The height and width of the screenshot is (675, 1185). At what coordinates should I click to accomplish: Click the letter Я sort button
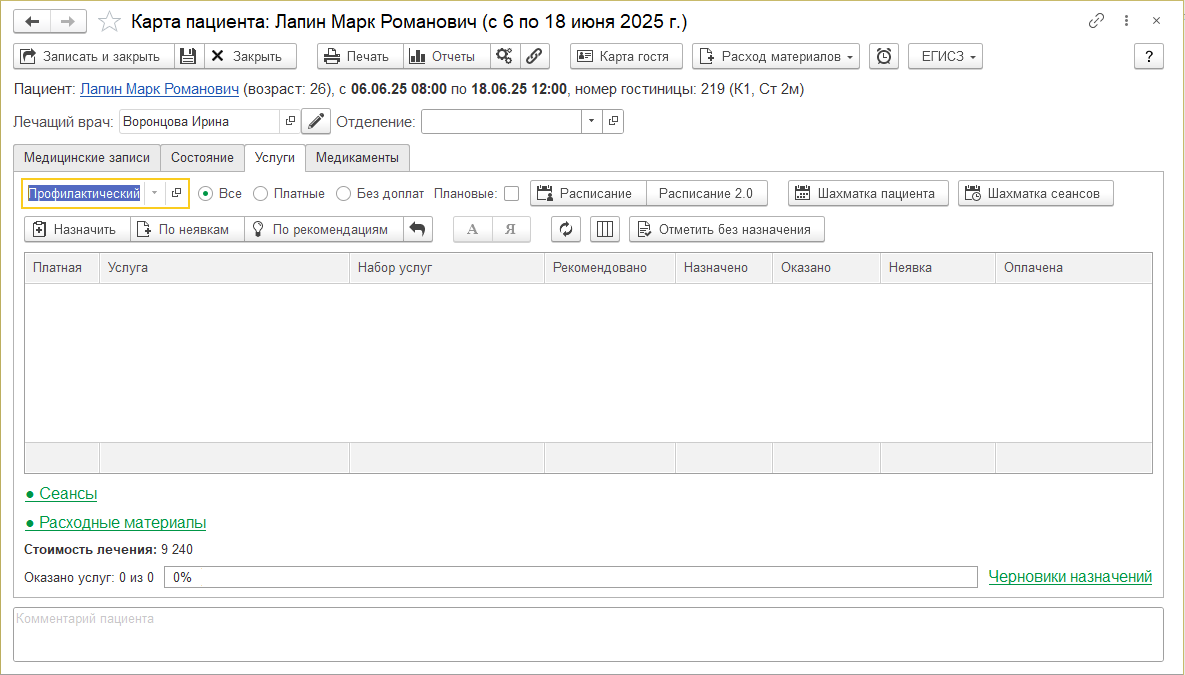[x=511, y=229]
